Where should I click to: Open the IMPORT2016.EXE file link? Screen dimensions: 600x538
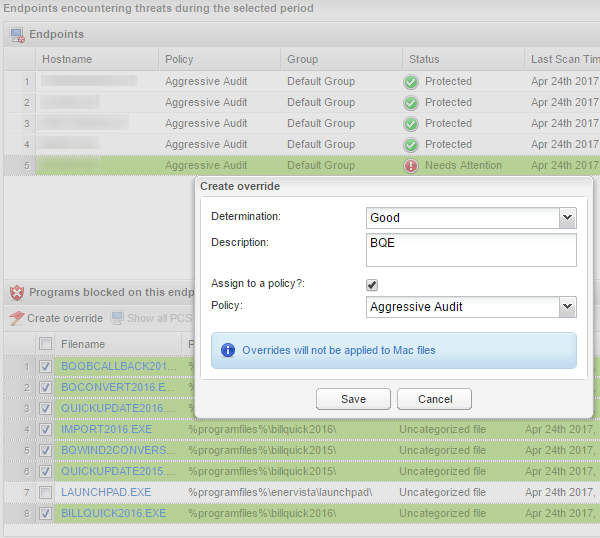[106, 429]
